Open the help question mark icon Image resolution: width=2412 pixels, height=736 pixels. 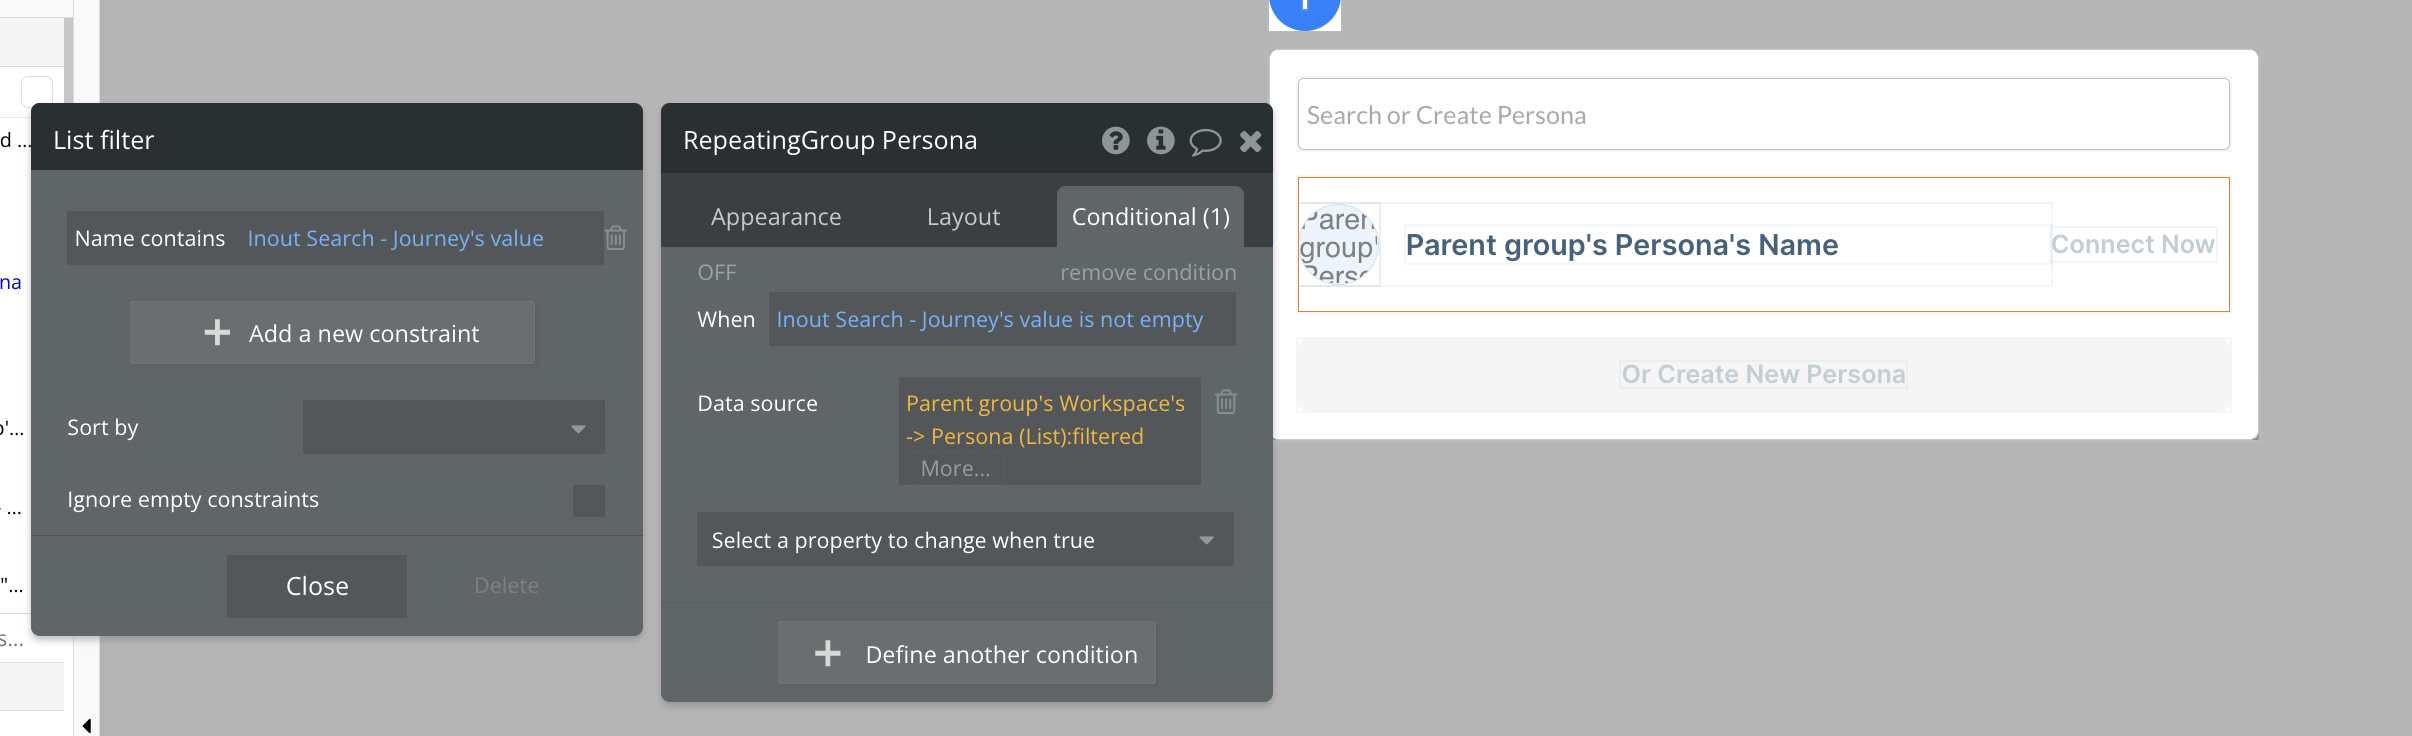pyautogui.click(x=1115, y=141)
